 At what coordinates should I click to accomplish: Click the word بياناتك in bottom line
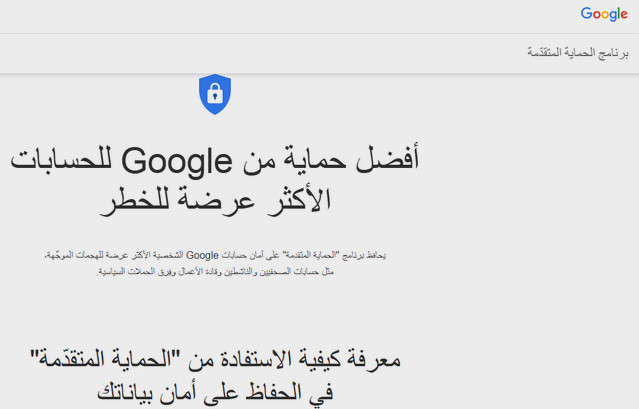click(x=126, y=393)
